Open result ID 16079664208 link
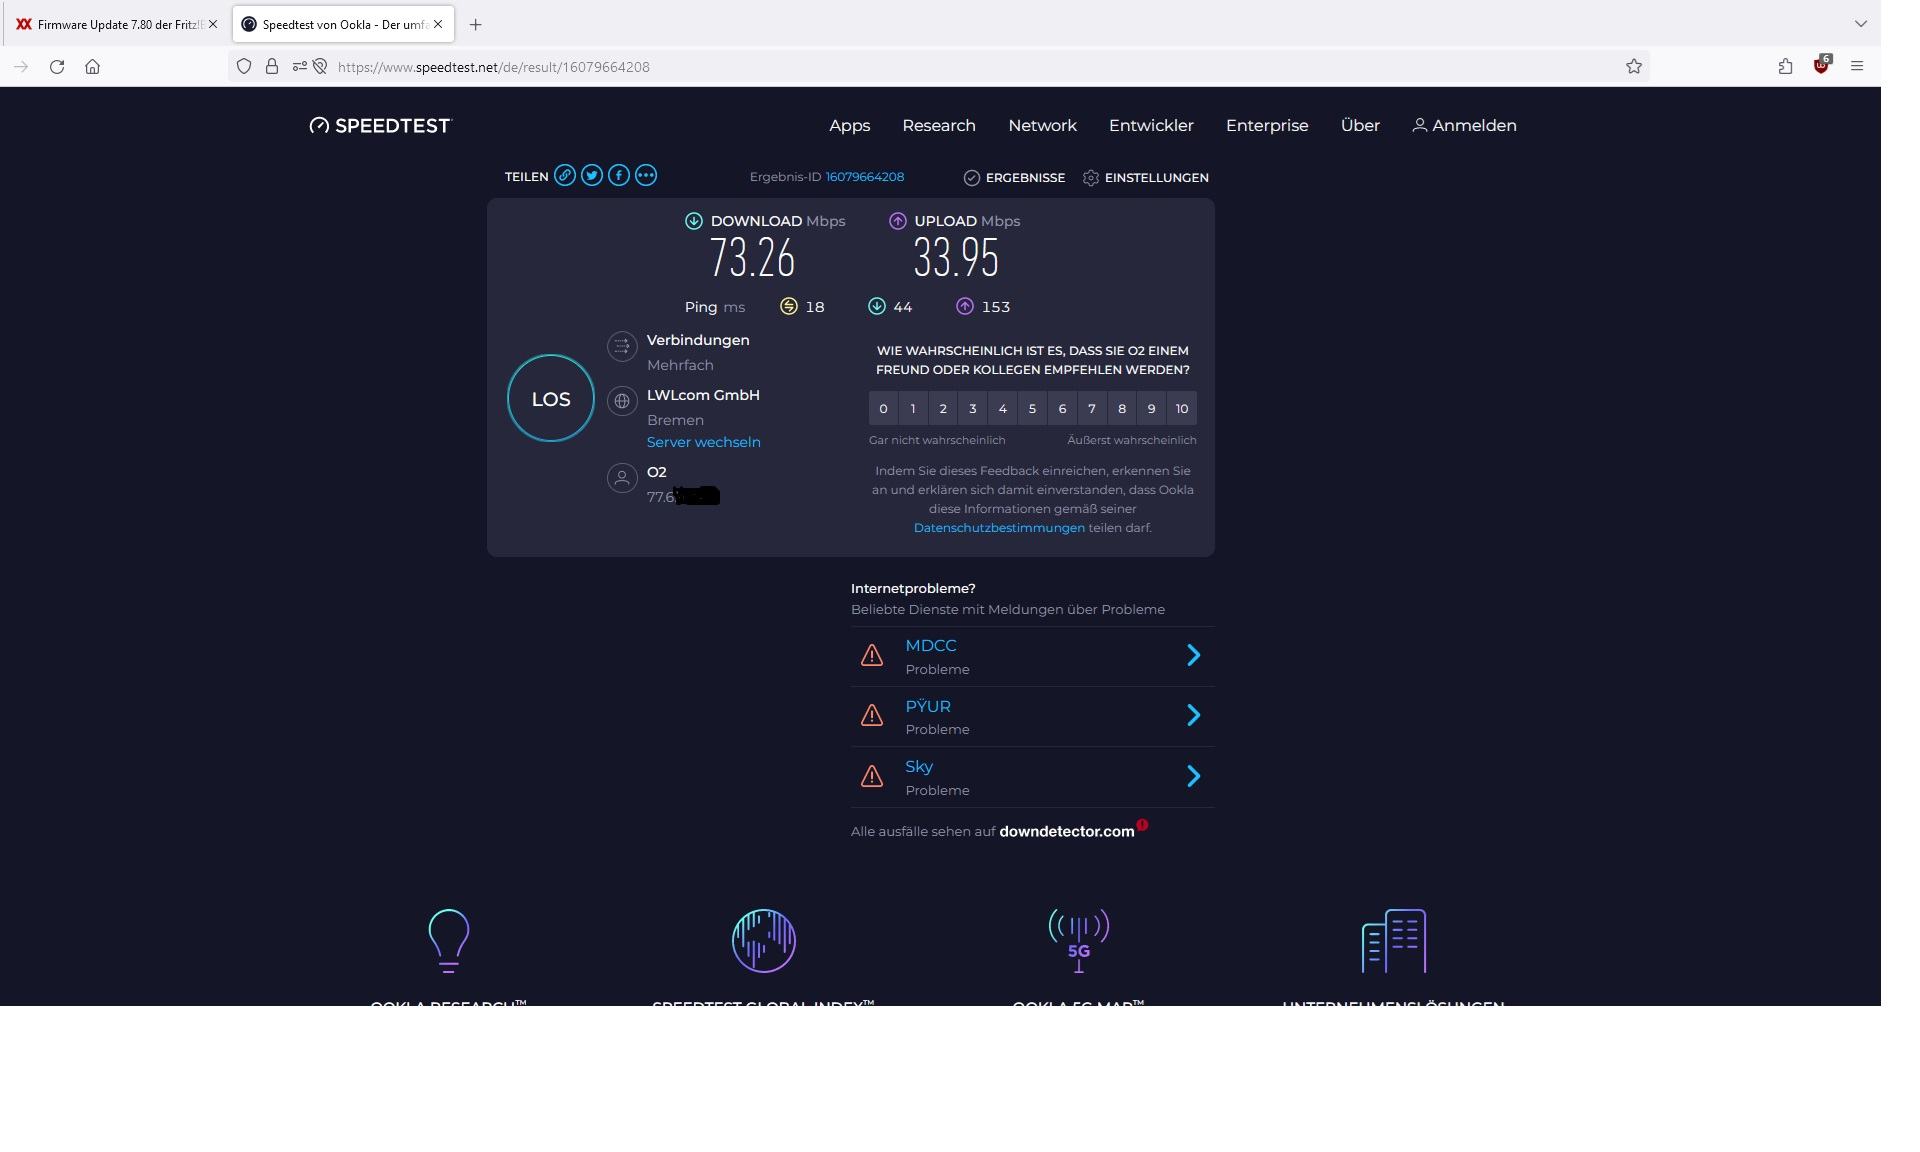The image size is (1920, 1152). tap(865, 177)
